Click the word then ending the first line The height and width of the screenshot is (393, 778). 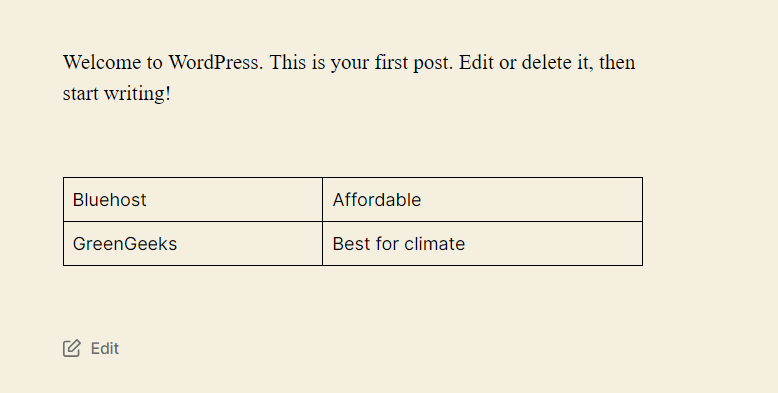(617, 63)
